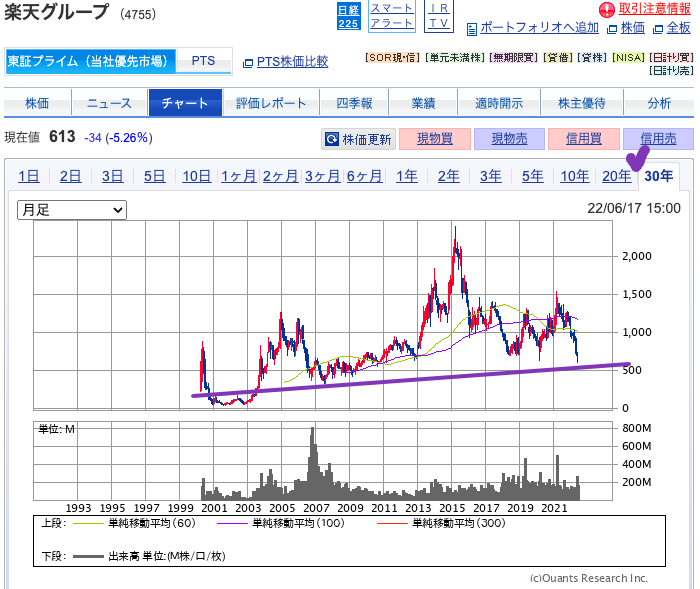This screenshot has width=700, height=589.
Task: Click the 信用買 button
Action: pyautogui.click(x=583, y=139)
